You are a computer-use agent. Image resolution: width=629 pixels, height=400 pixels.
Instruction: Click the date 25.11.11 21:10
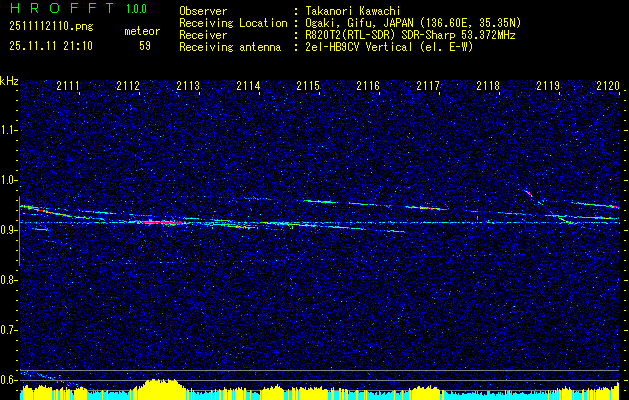coord(51,46)
